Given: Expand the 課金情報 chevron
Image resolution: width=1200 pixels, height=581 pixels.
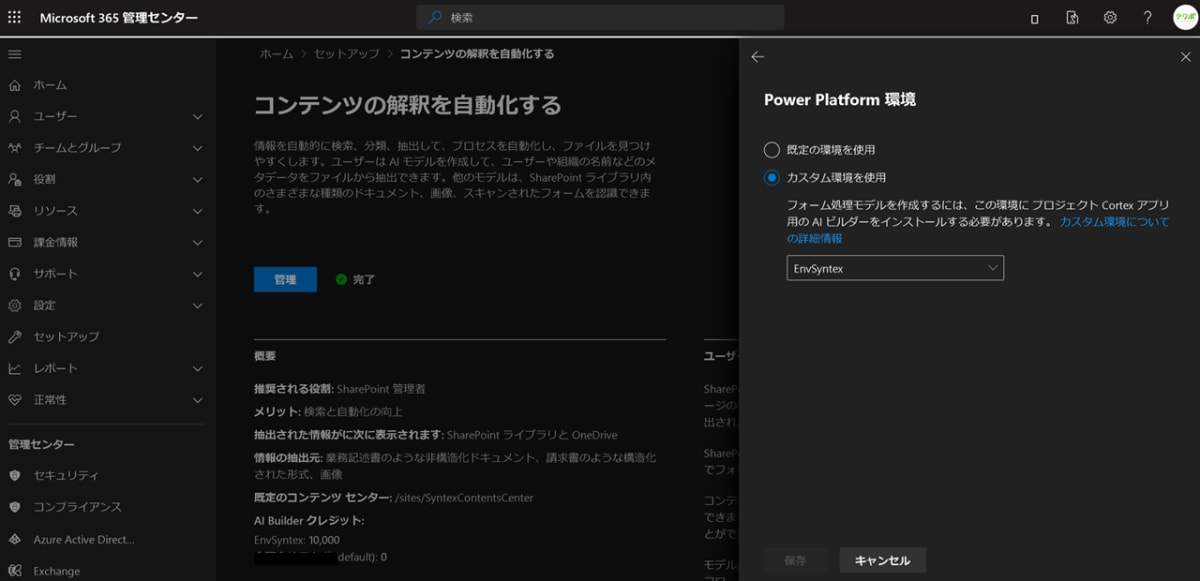Looking at the screenshot, I should (x=197, y=243).
